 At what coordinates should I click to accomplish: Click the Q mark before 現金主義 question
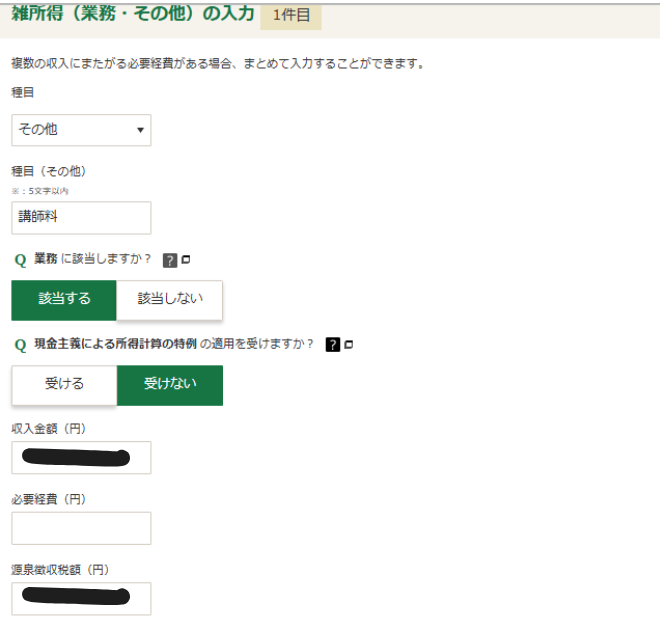click(x=20, y=345)
